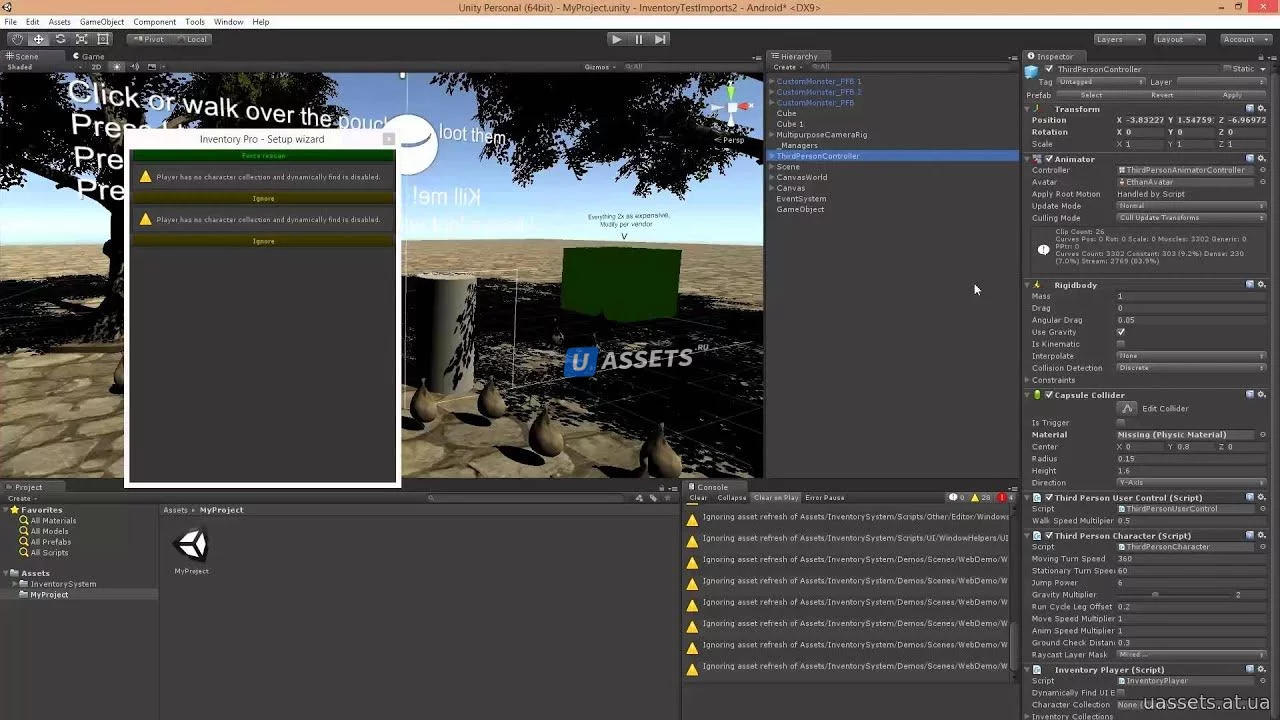Toggle Clear on Play in Console

tap(776, 497)
